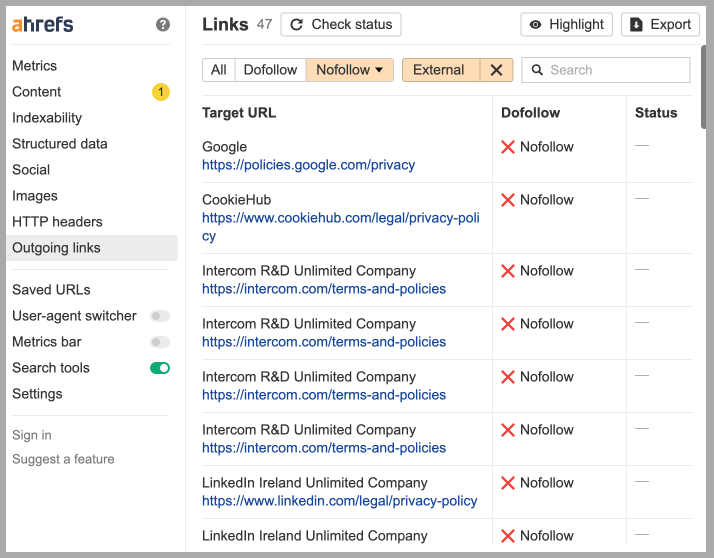Open the HTTP headers section

[x=57, y=222]
